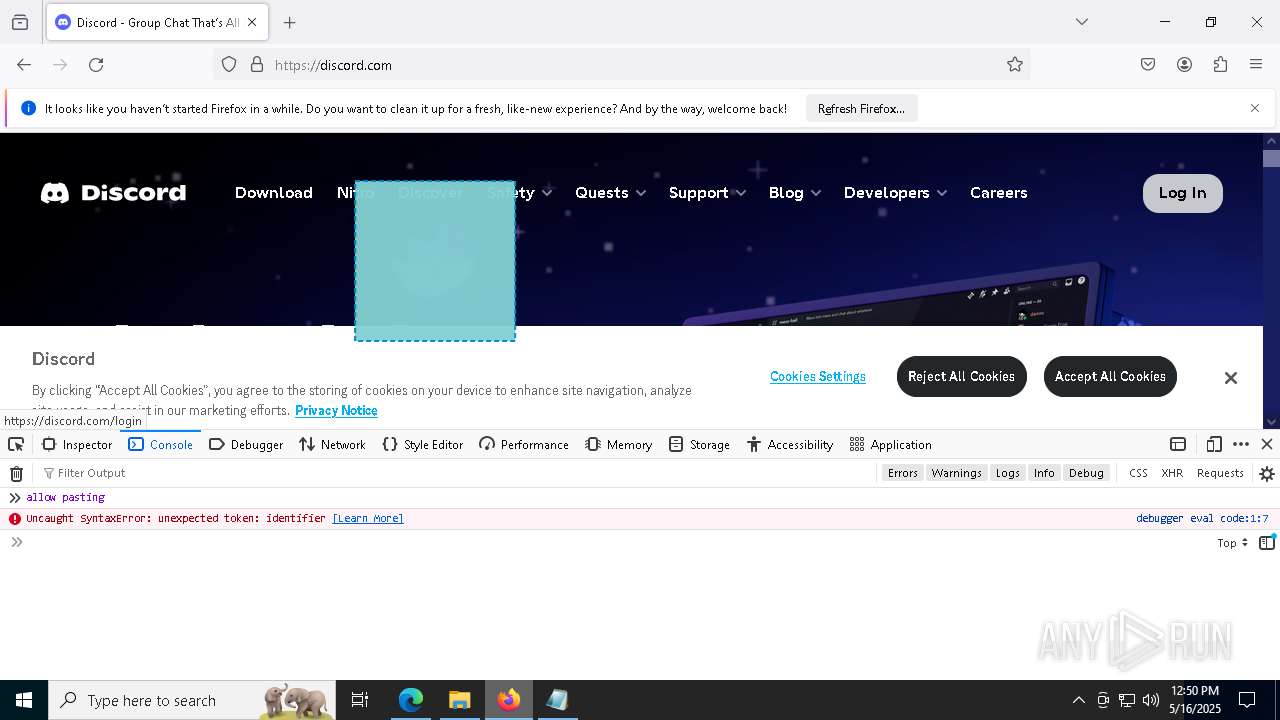Switch to the Debugger tab
This screenshot has height=720, width=1280.
point(246,445)
